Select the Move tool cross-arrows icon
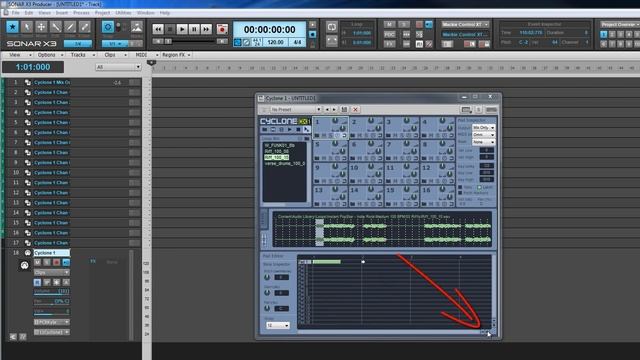The image size is (640, 360). (41, 27)
